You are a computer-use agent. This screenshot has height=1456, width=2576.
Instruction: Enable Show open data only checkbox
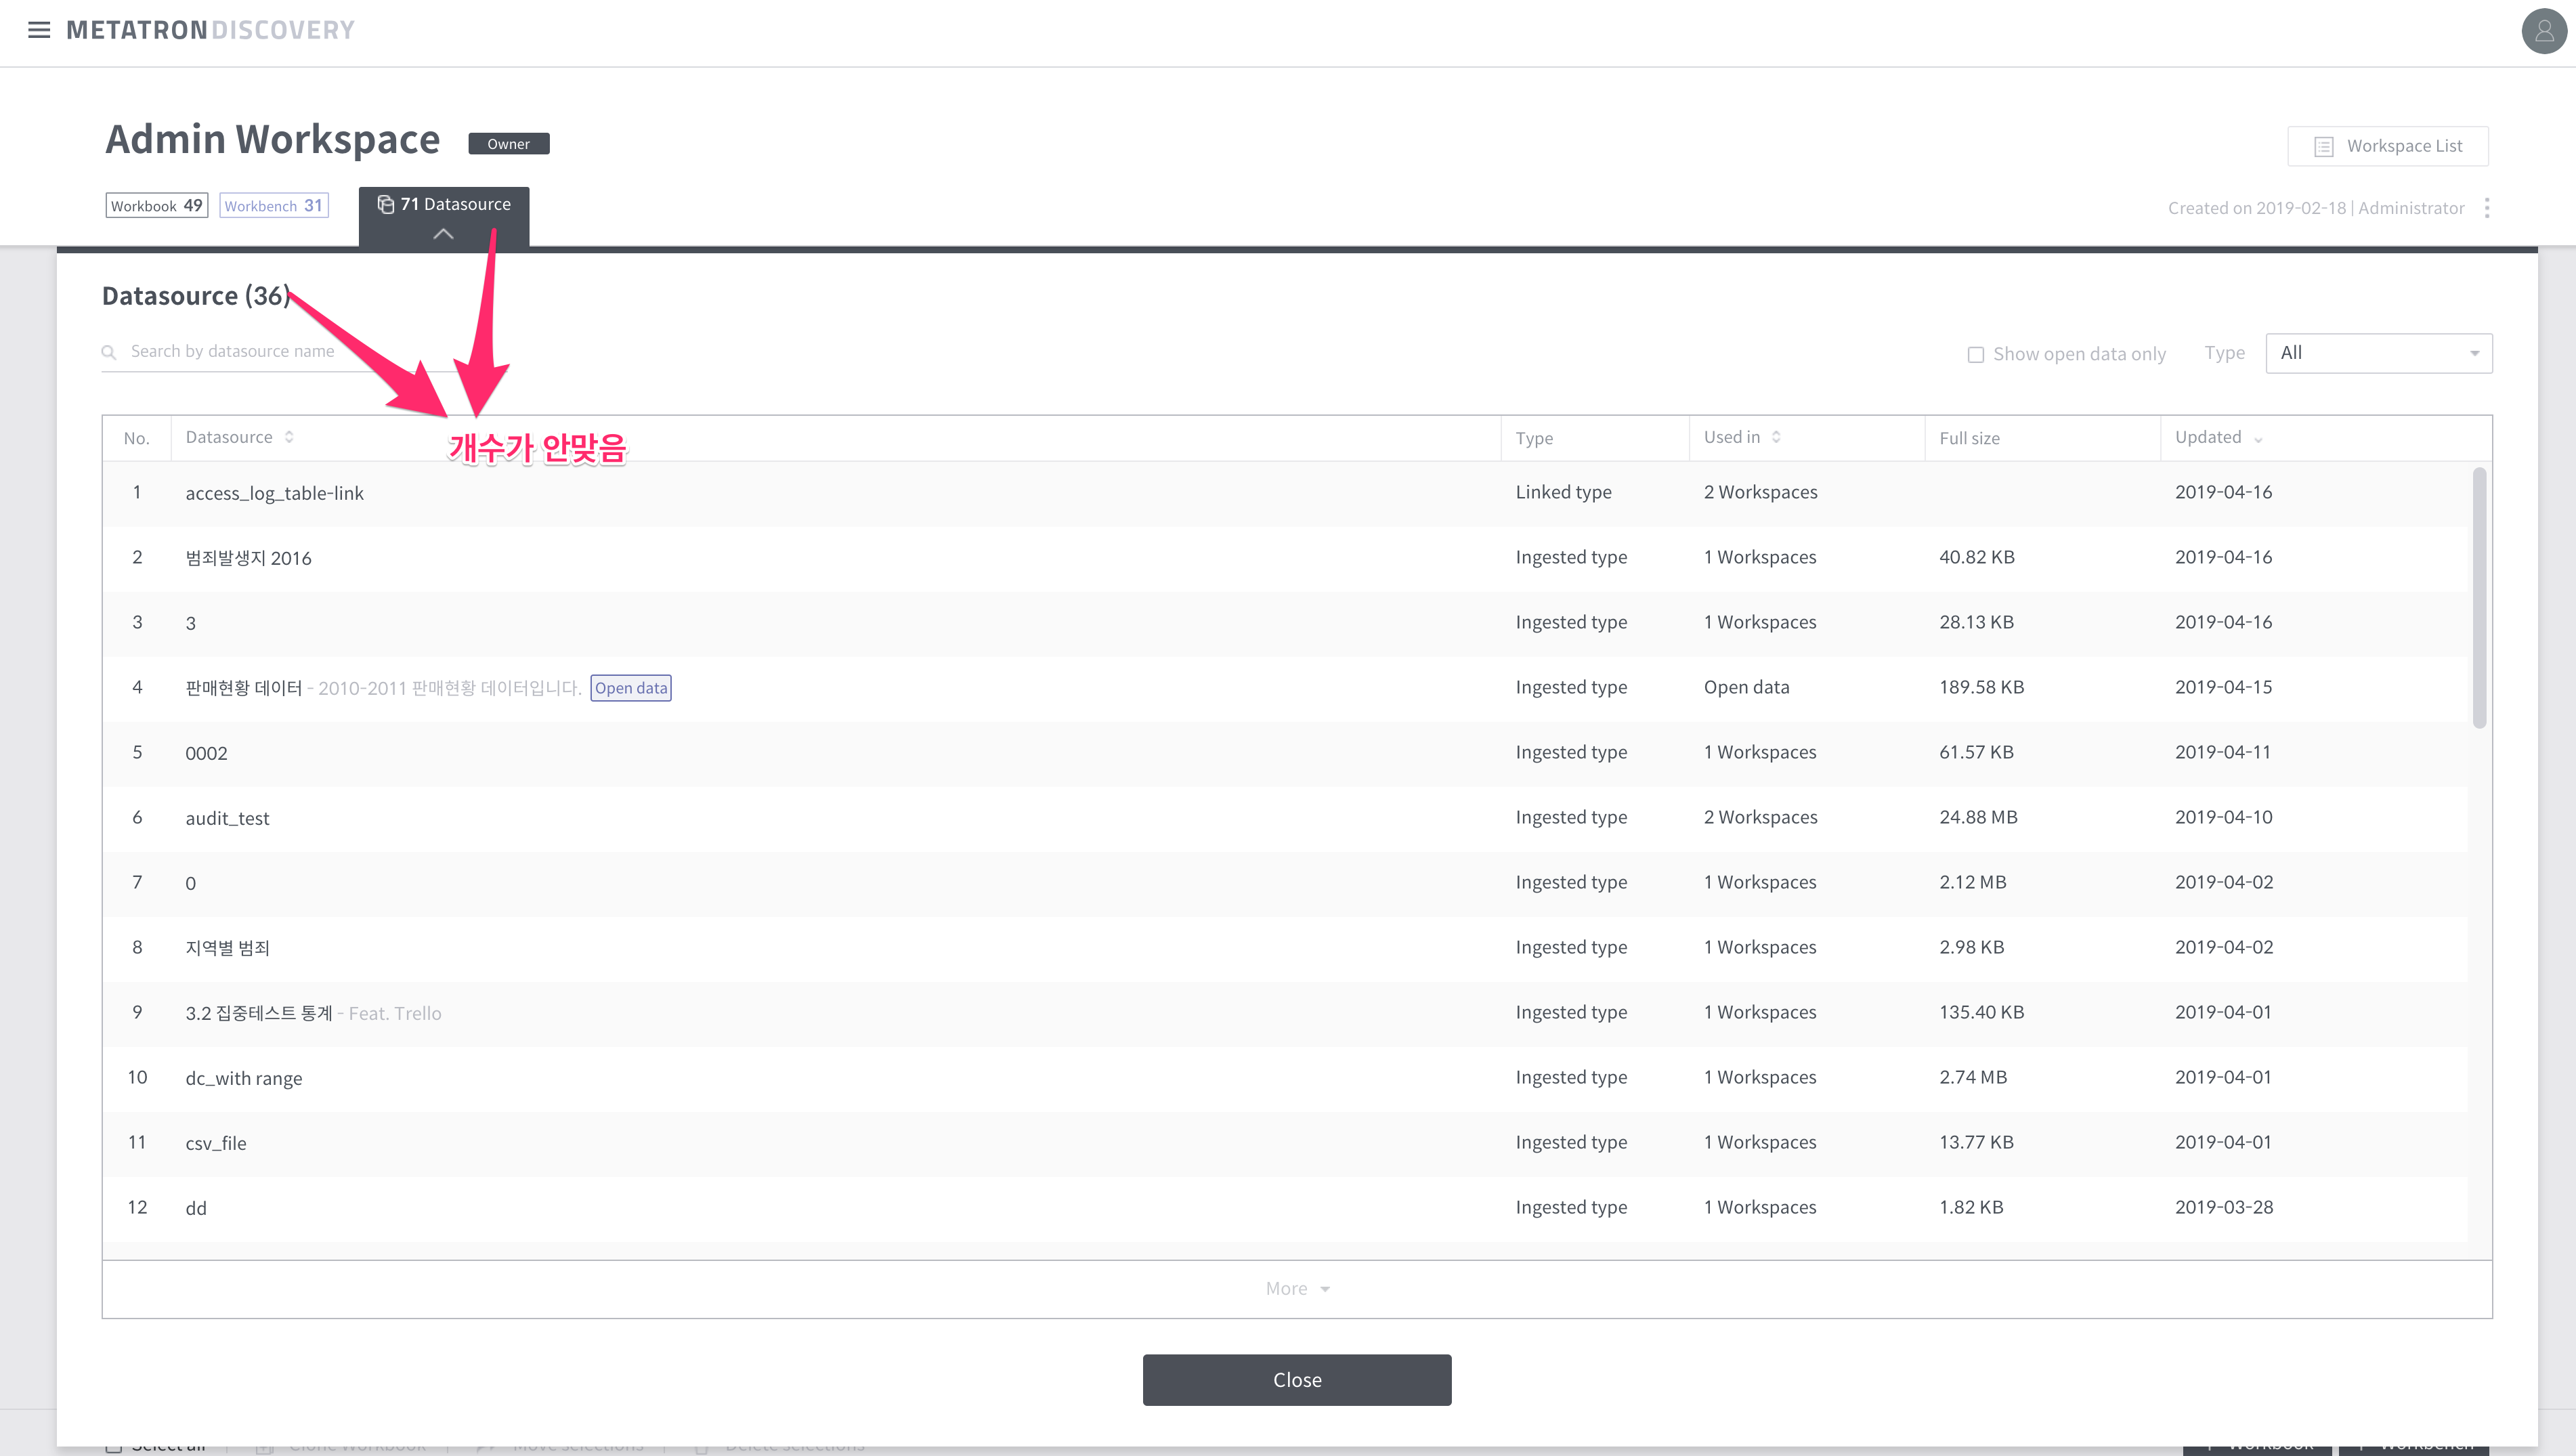[1975, 354]
